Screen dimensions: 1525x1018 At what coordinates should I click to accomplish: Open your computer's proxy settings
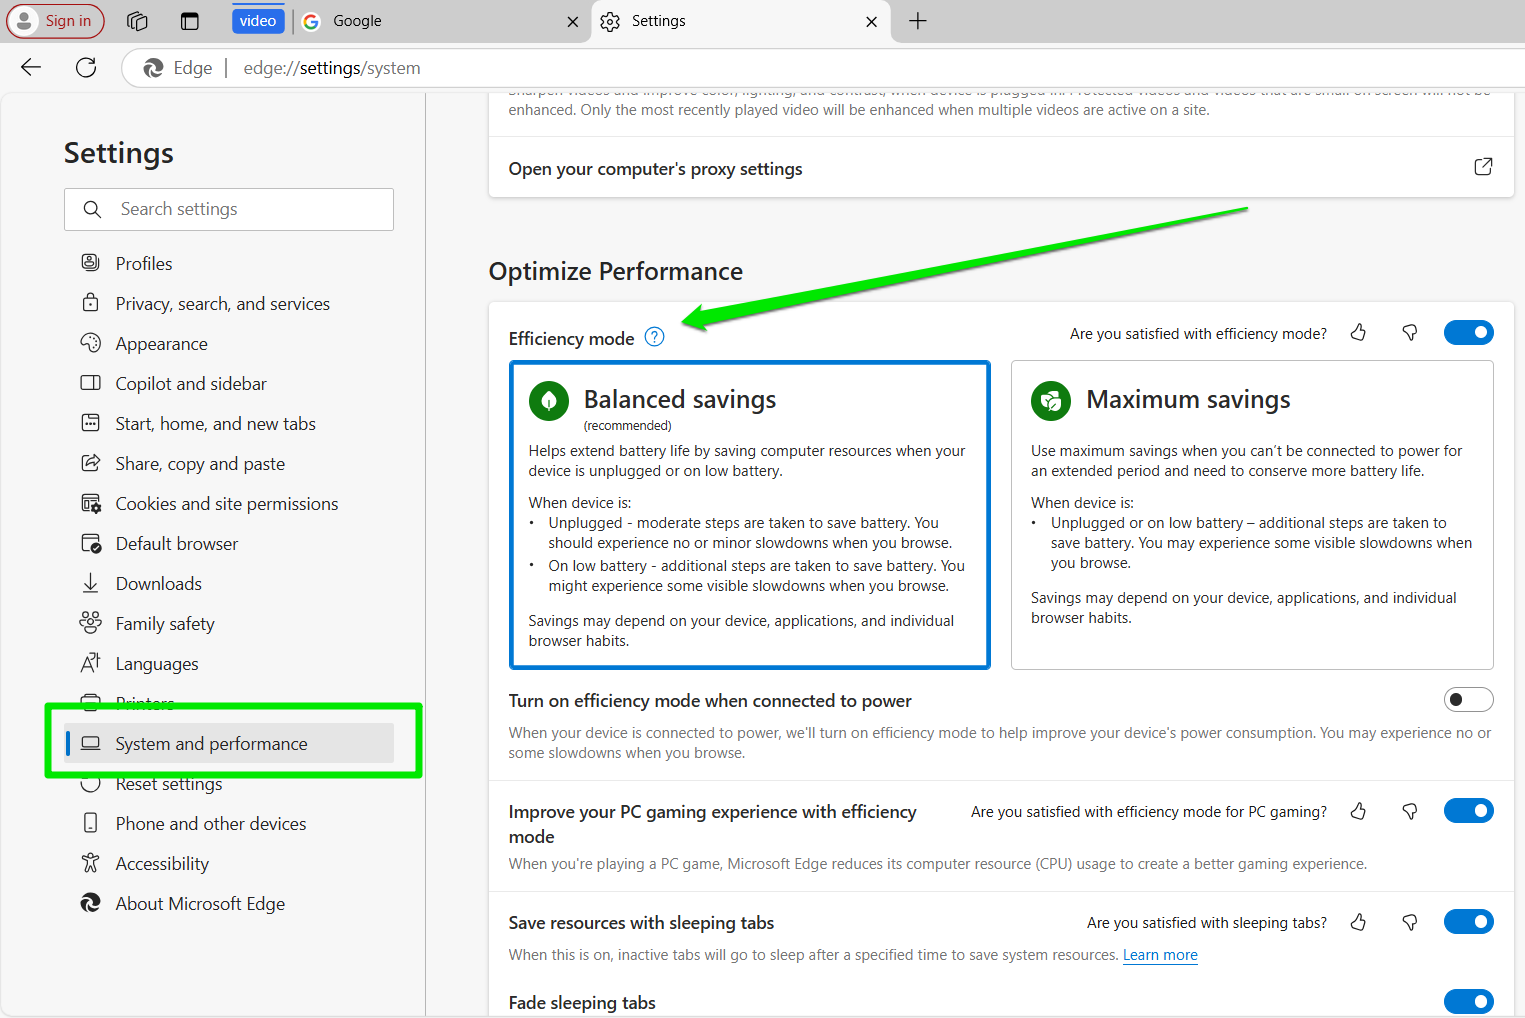pyautogui.click(x=1001, y=168)
